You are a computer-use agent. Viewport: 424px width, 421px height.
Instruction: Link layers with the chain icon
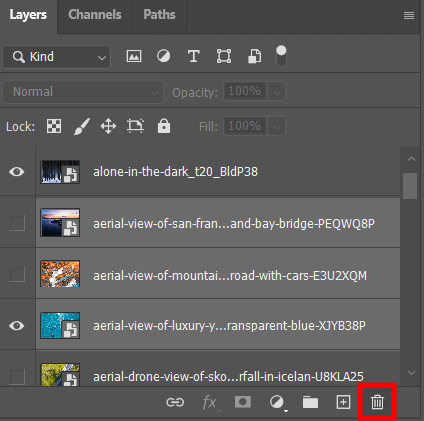[175, 402]
